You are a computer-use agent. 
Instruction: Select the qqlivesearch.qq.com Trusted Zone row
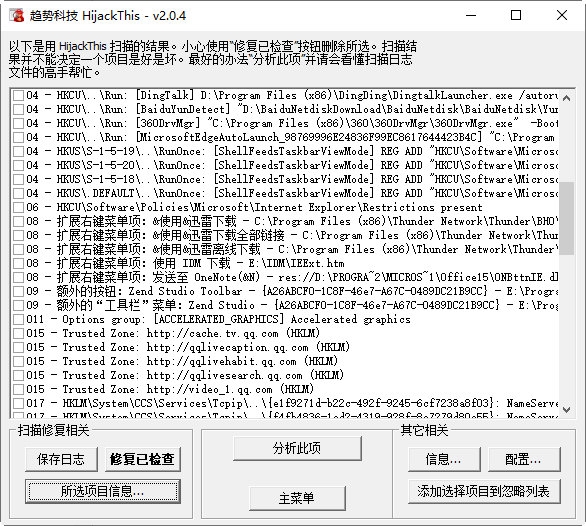(286, 375)
